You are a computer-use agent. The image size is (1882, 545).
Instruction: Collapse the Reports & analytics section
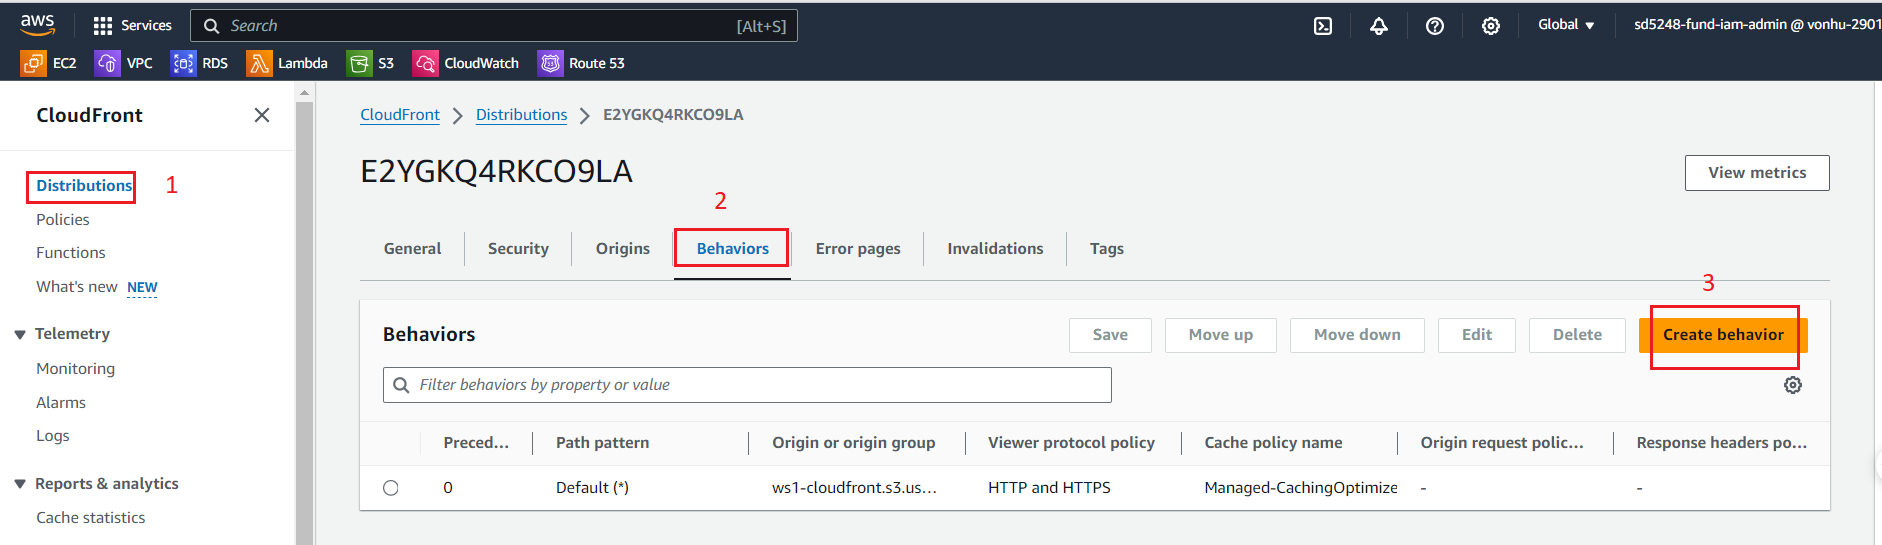(20, 484)
